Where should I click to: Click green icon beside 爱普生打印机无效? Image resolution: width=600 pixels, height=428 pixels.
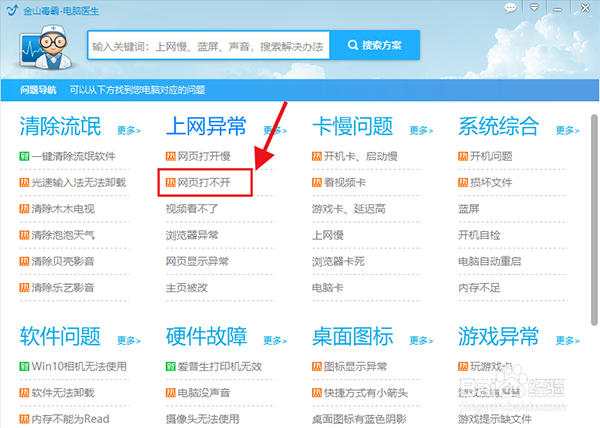coord(171,366)
